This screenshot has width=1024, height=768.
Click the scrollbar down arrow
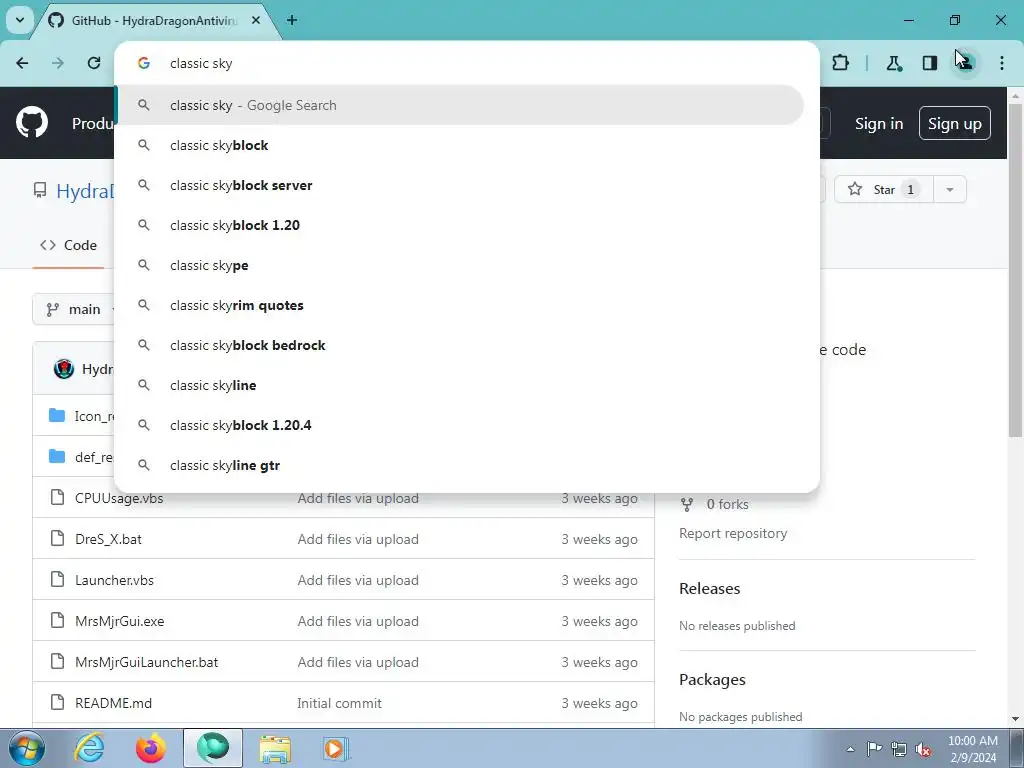(x=1016, y=719)
